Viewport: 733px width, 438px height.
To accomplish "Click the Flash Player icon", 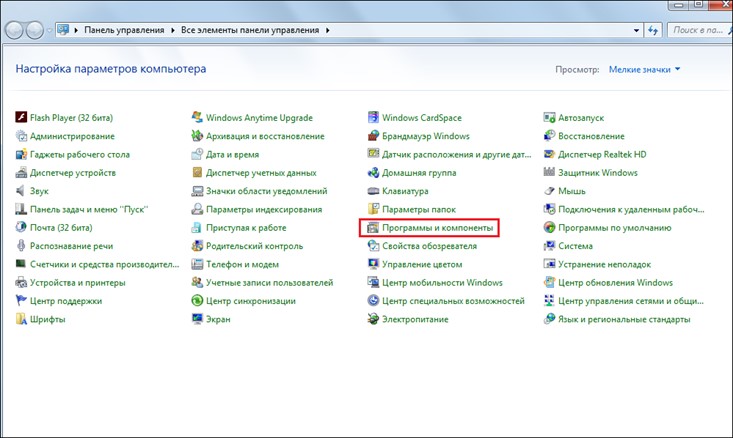I will pyautogui.click(x=22, y=118).
